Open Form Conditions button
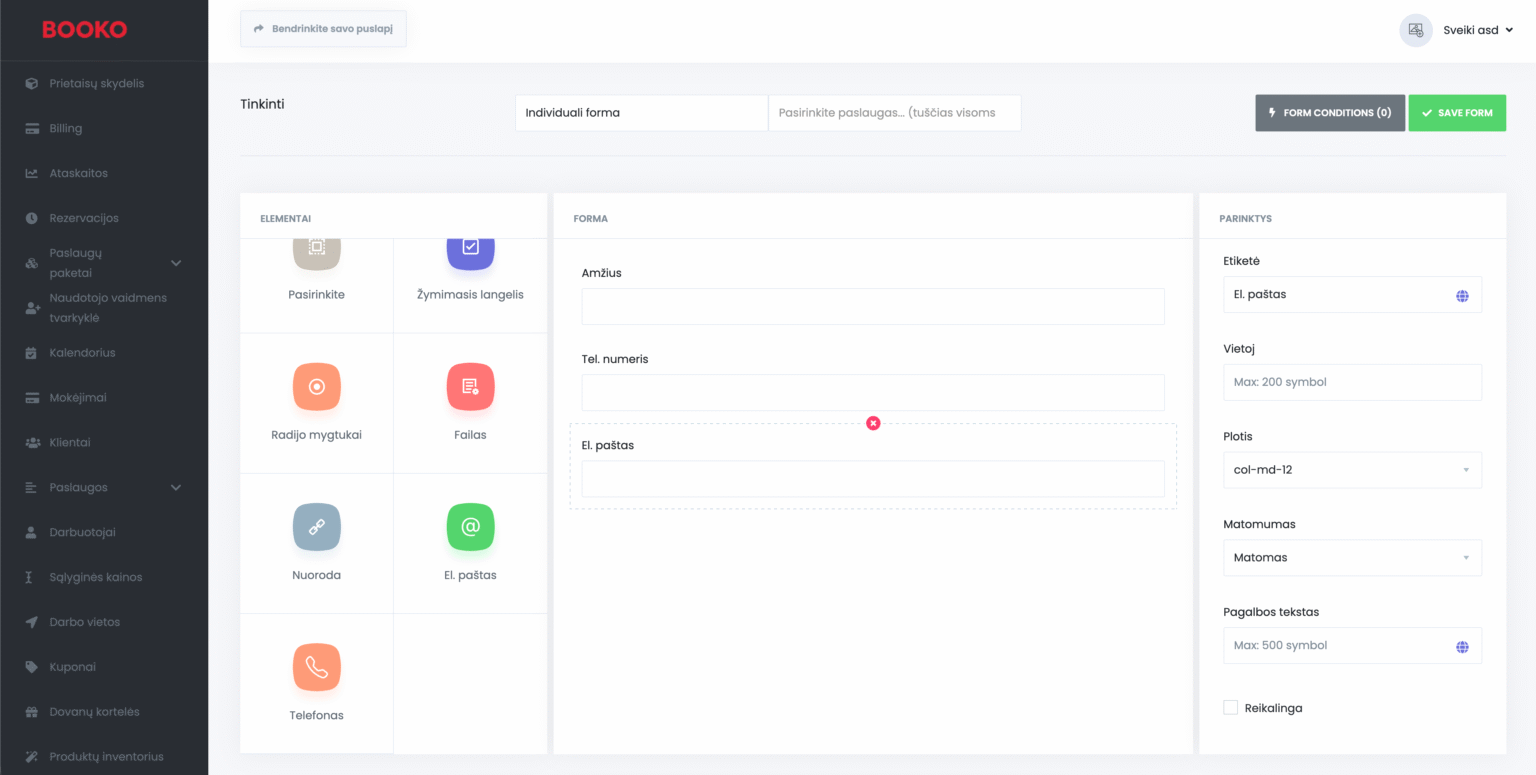 point(1329,113)
